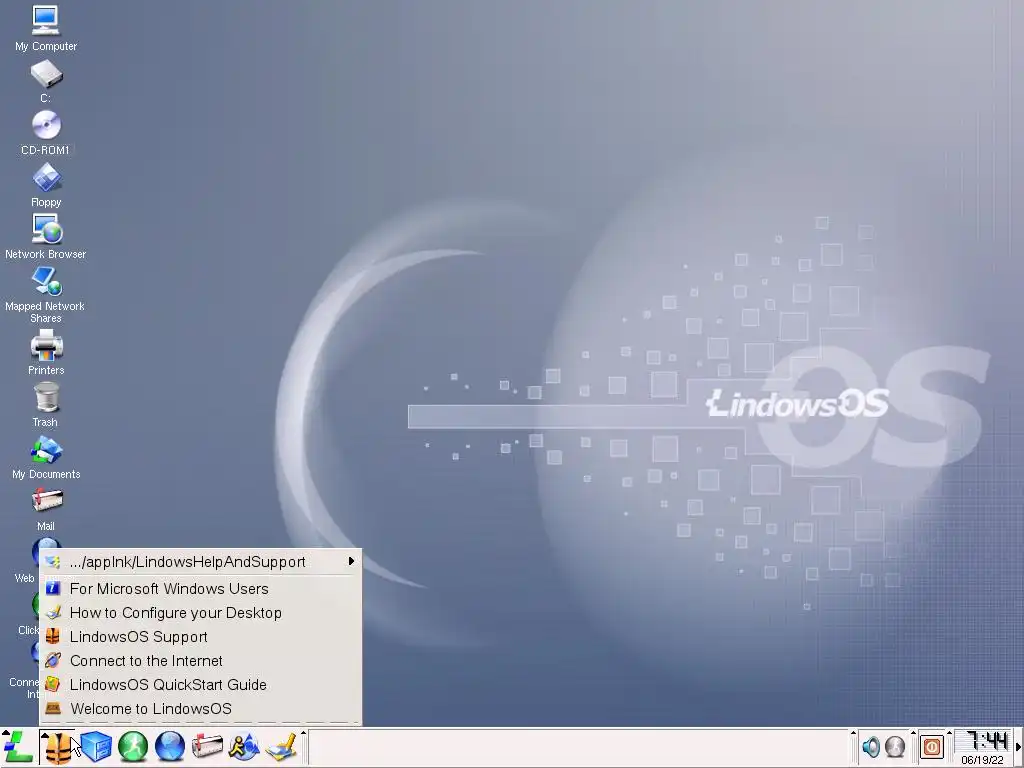Click the applet handle arrow left of power button

pos(913,733)
